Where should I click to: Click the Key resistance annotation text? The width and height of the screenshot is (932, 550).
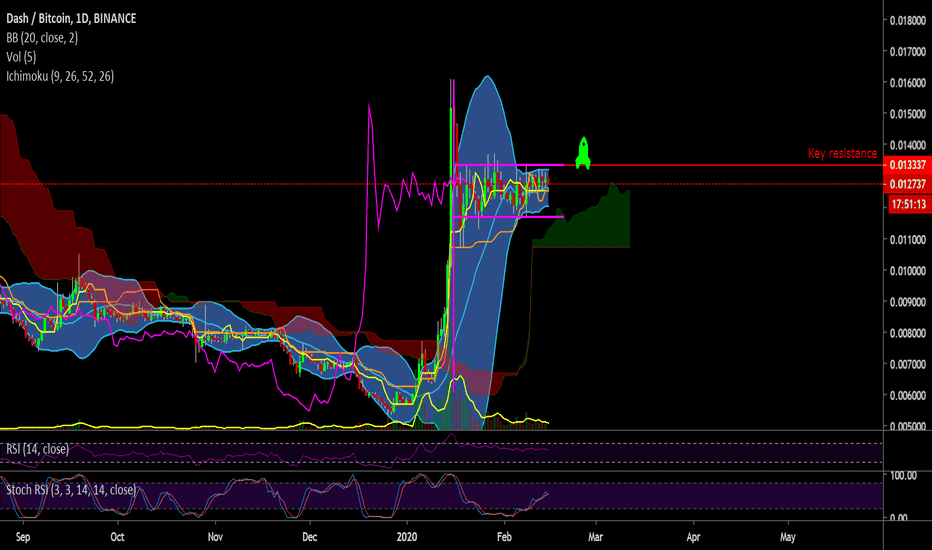click(842, 153)
